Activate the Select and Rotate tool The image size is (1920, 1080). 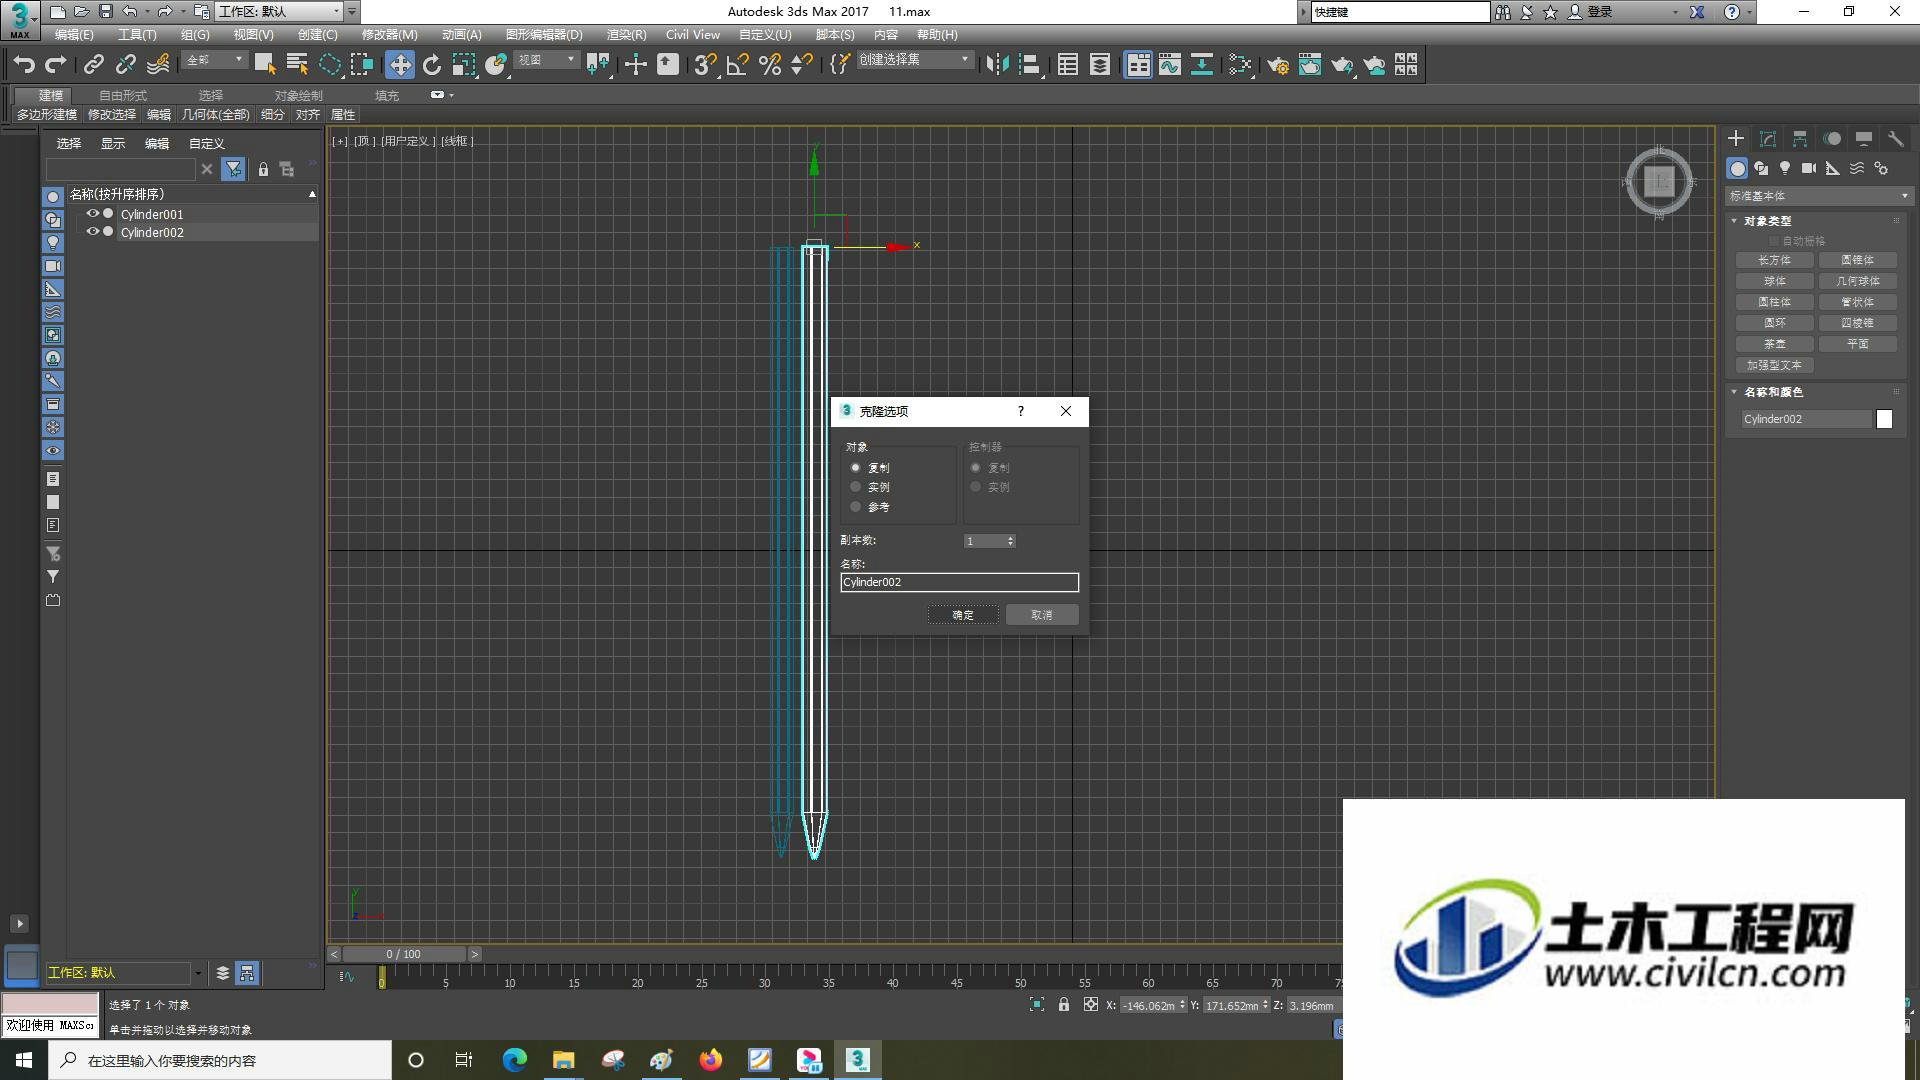pyautogui.click(x=432, y=65)
